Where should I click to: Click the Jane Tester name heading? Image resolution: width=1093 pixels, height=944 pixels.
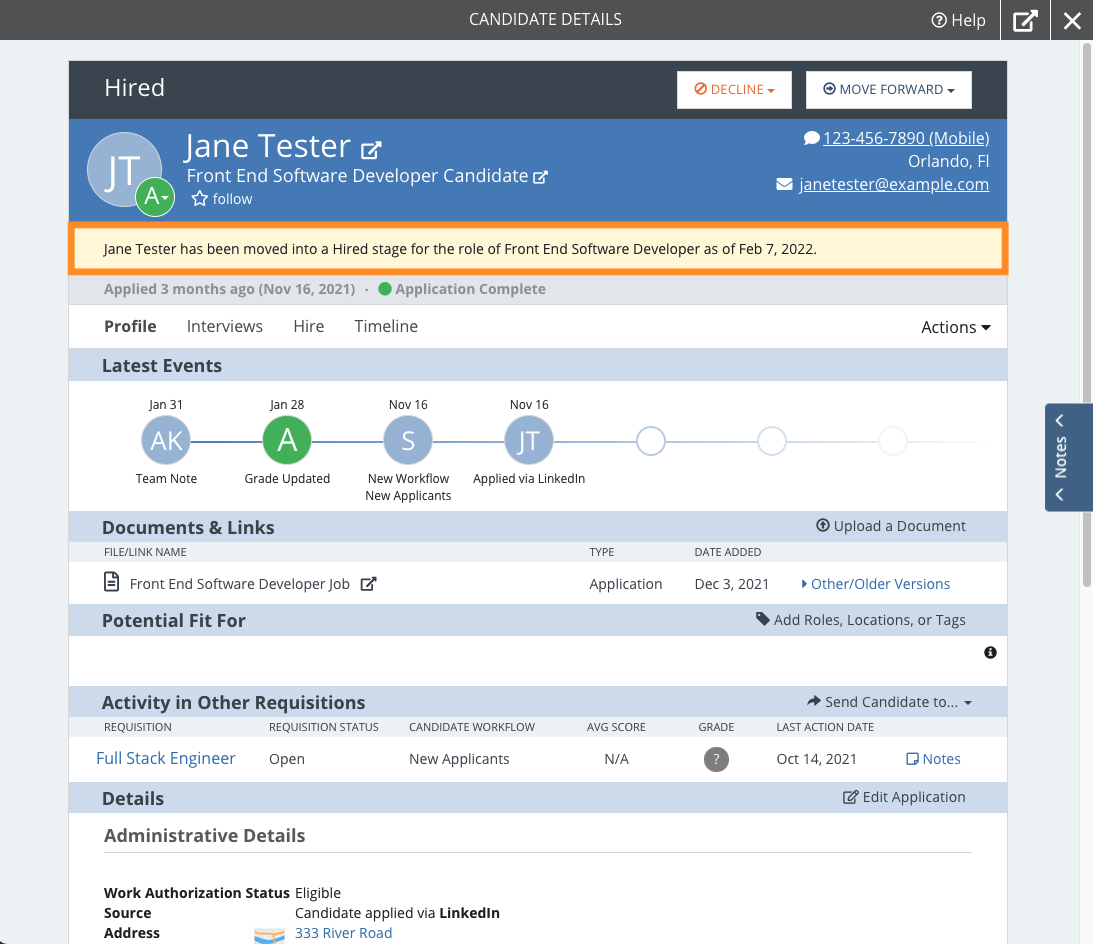[268, 147]
